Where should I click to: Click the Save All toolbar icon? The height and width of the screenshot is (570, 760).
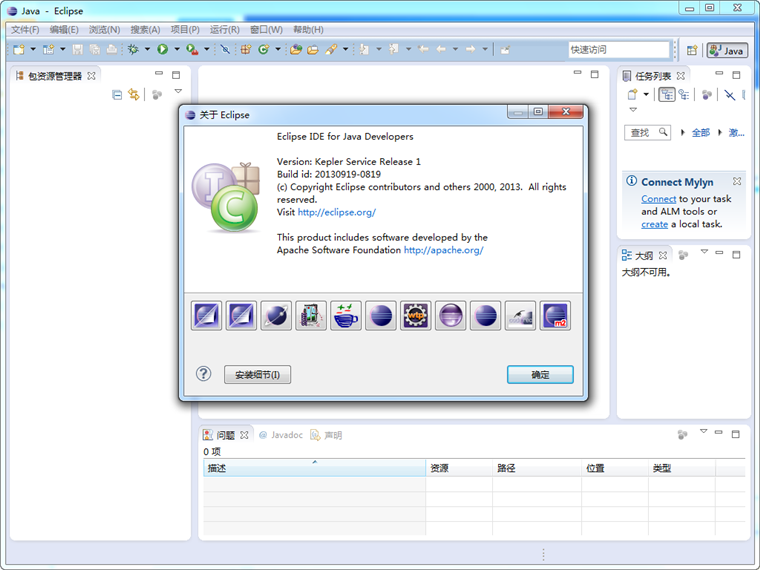click(95, 49)
